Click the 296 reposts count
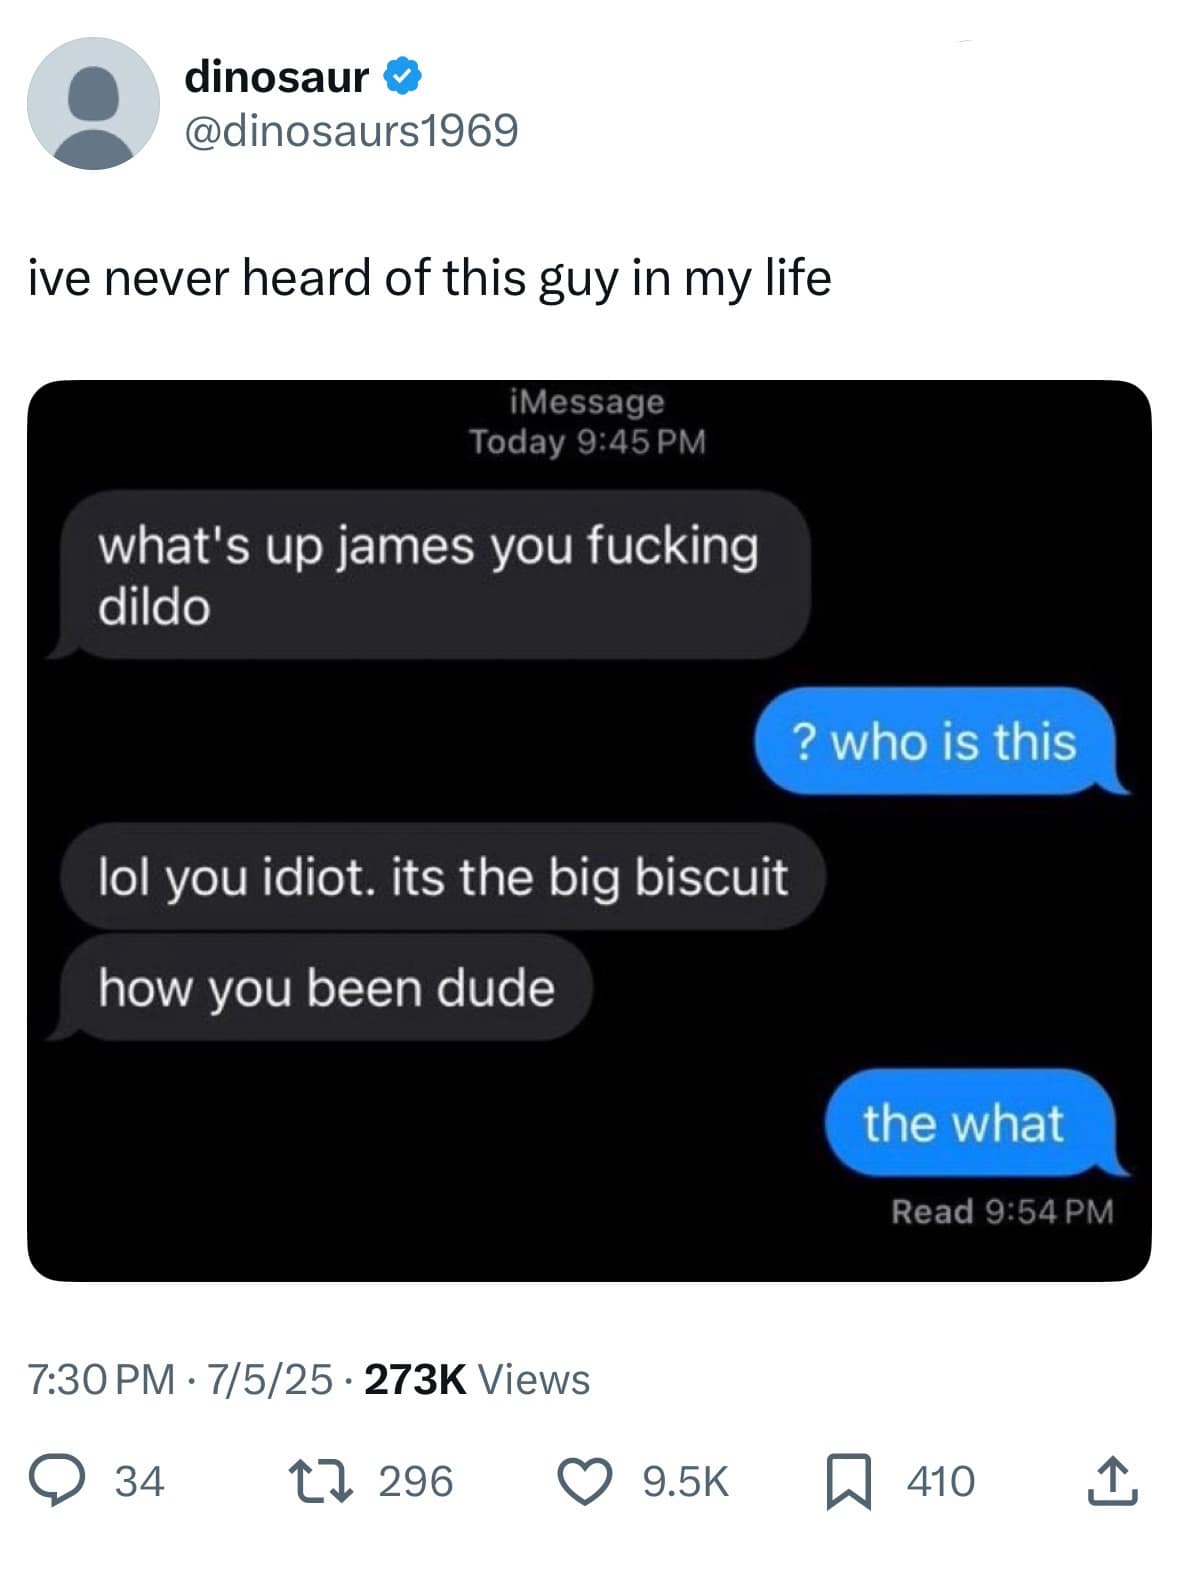 click(x=416, y=1481)
